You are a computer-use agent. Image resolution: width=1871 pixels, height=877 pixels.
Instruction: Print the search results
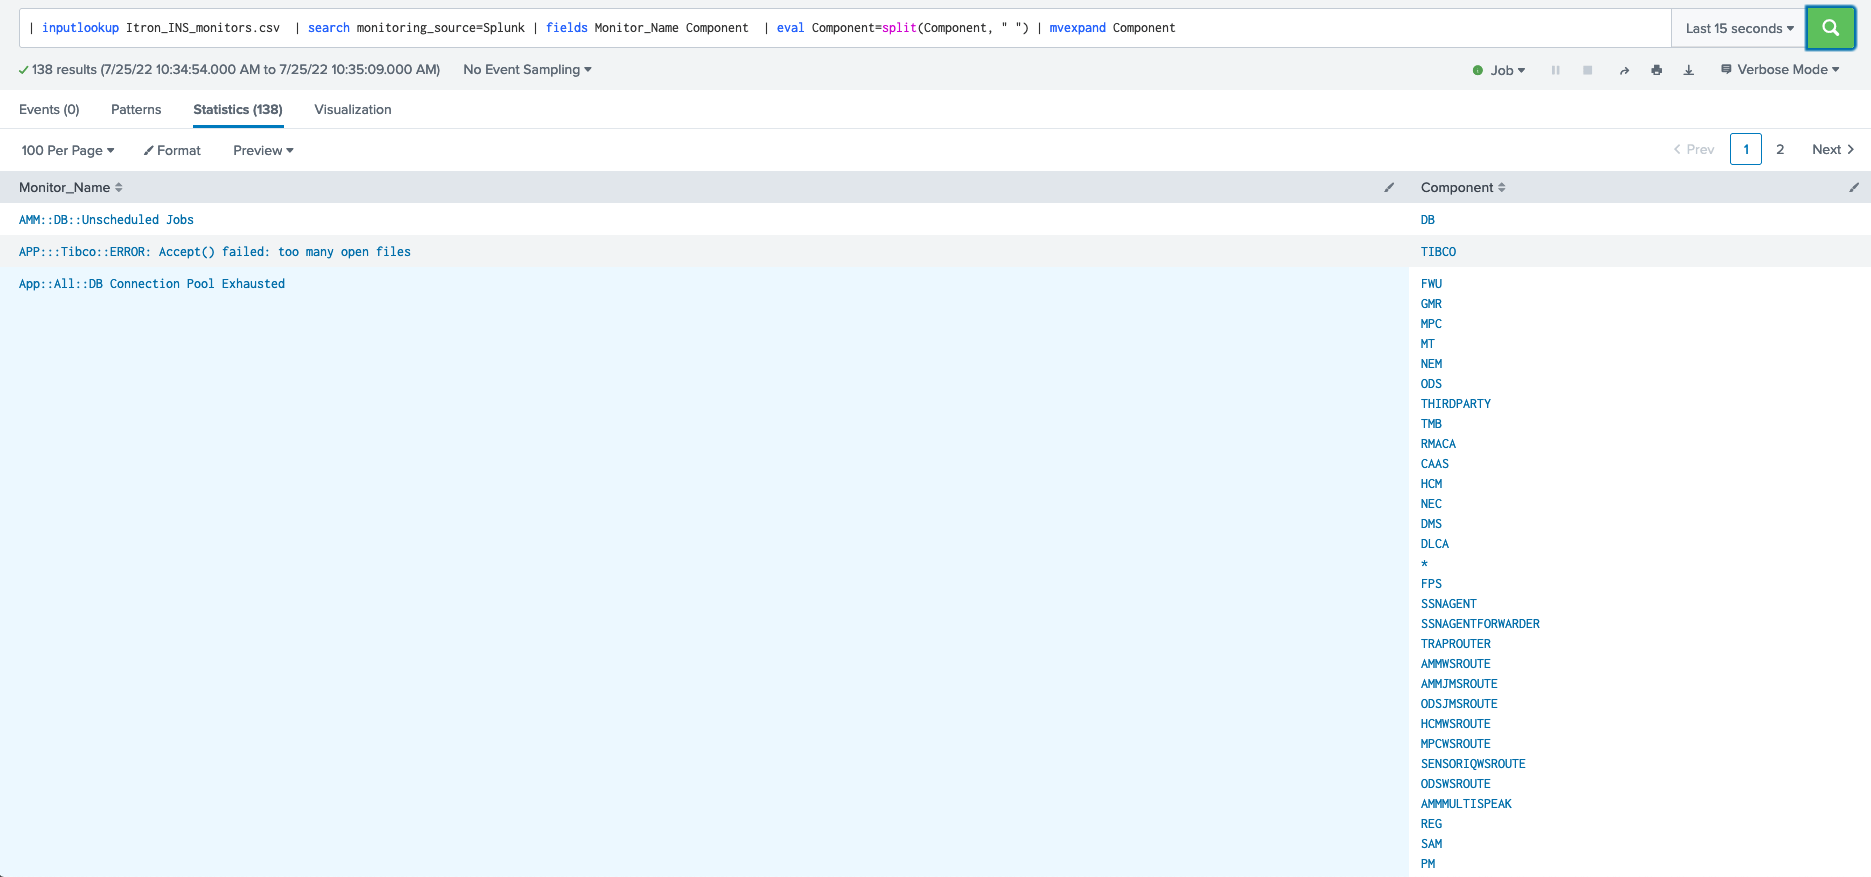1656,70
